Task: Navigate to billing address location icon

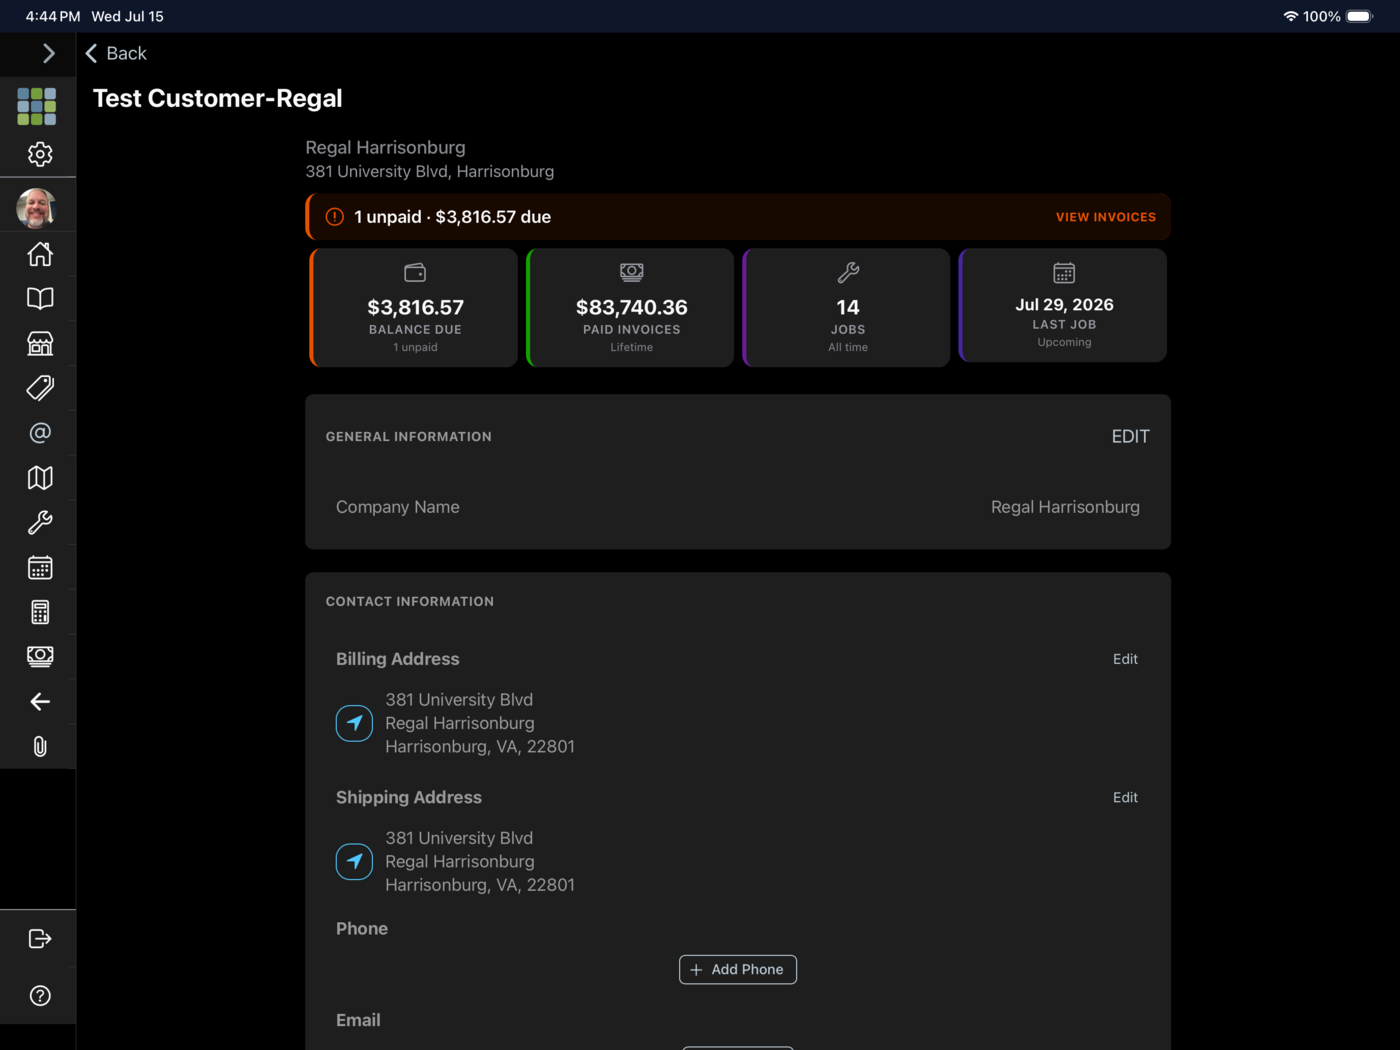Action: 354,723
